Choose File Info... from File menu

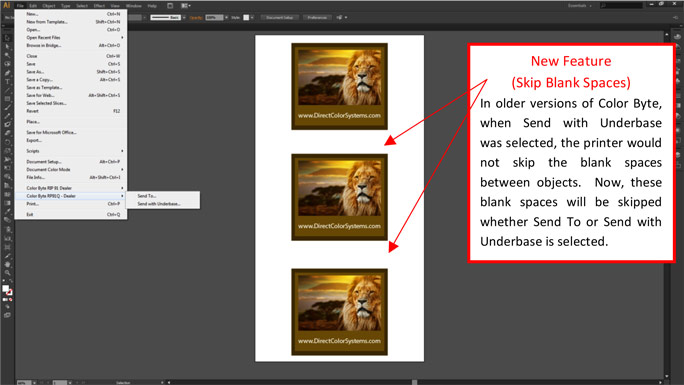point(71,177)
